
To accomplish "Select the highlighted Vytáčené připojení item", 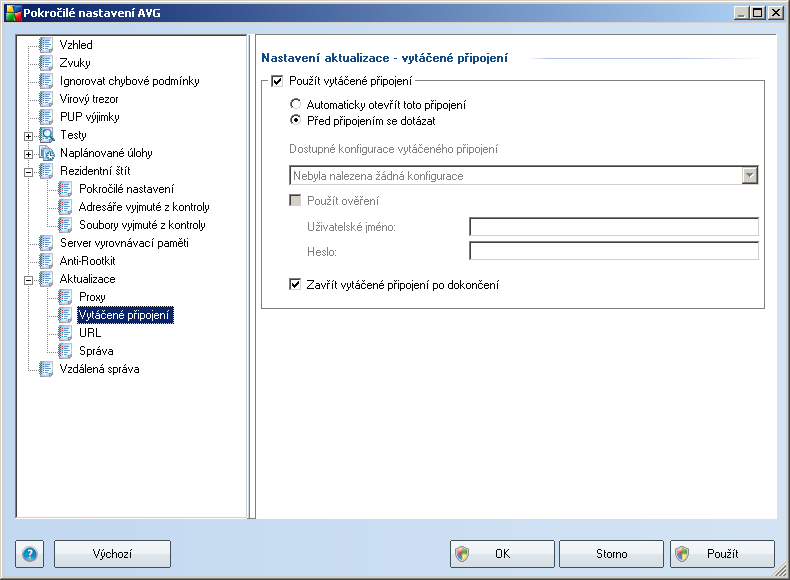I will [124, 315].
